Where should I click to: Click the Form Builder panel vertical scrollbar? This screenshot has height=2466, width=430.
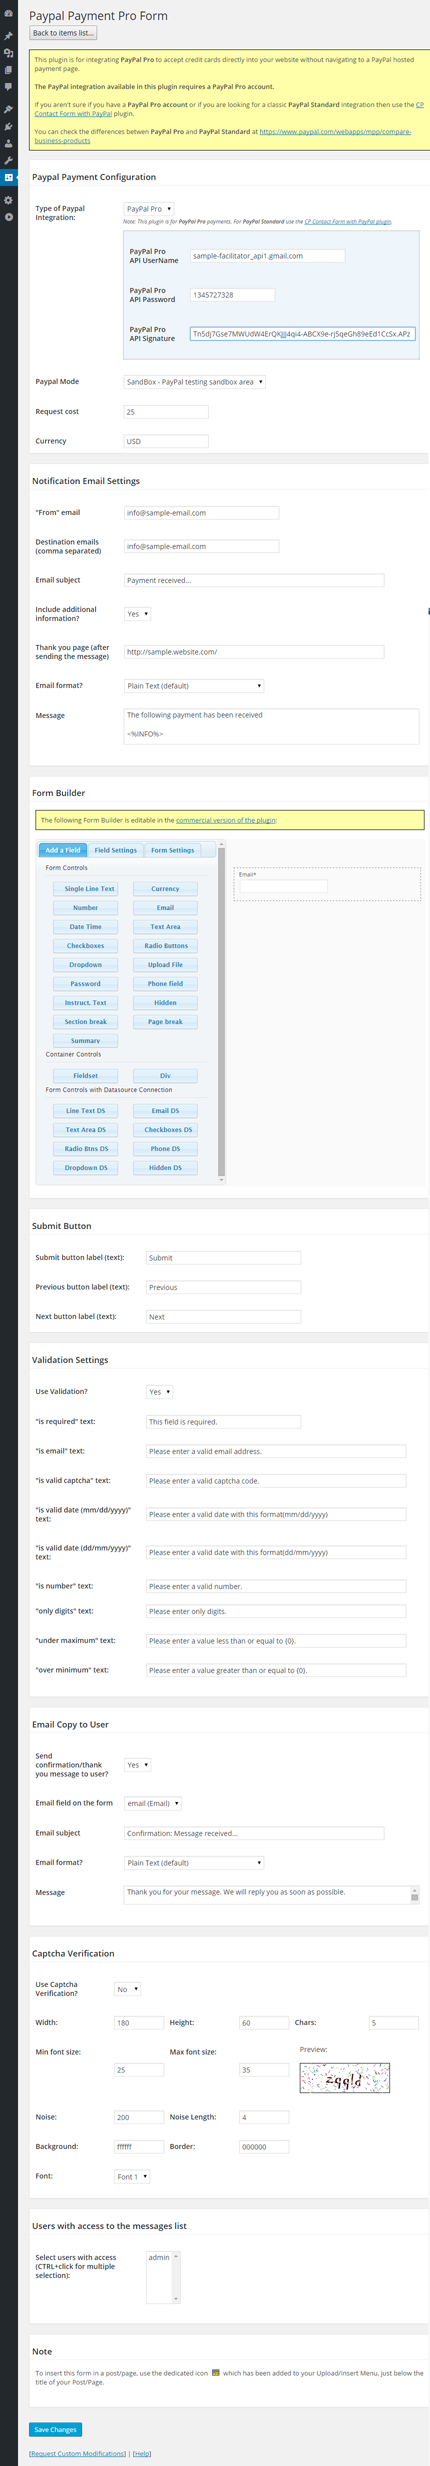point(221,1011)
